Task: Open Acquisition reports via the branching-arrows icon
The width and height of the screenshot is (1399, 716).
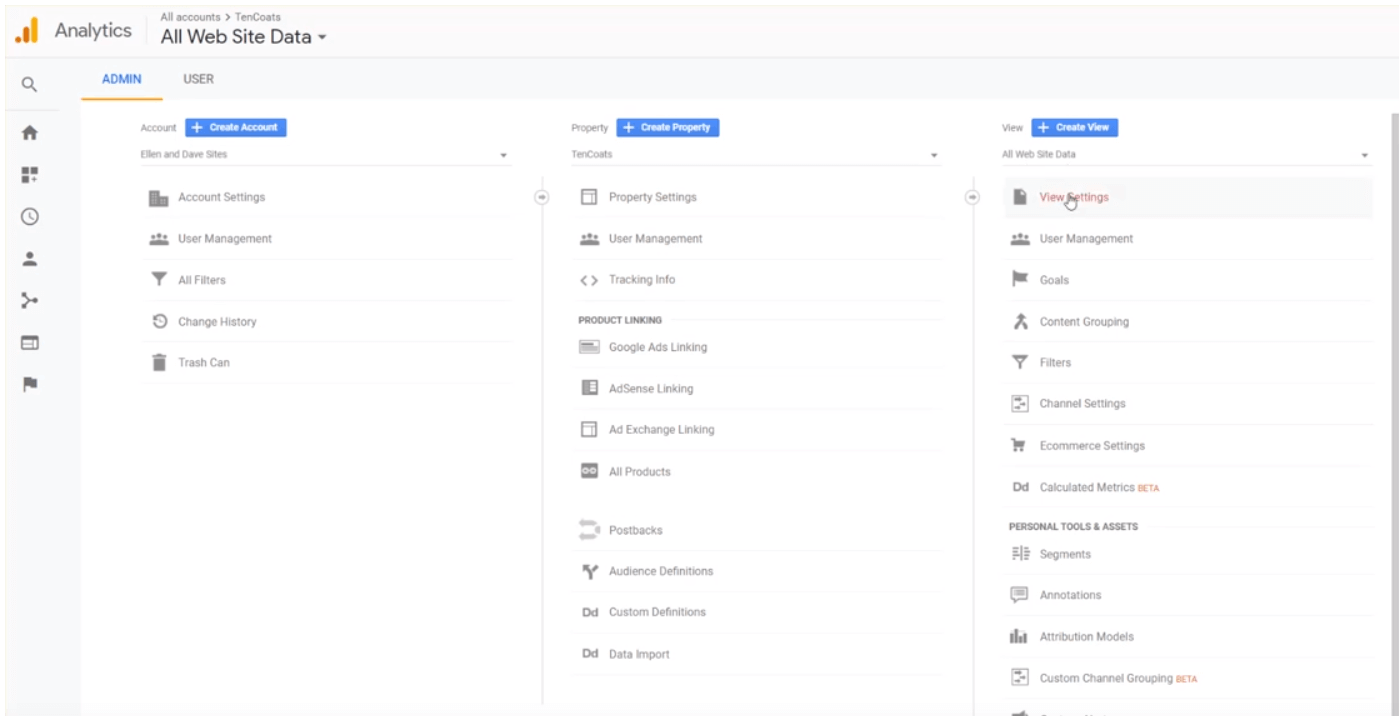Action: point(30,300)
